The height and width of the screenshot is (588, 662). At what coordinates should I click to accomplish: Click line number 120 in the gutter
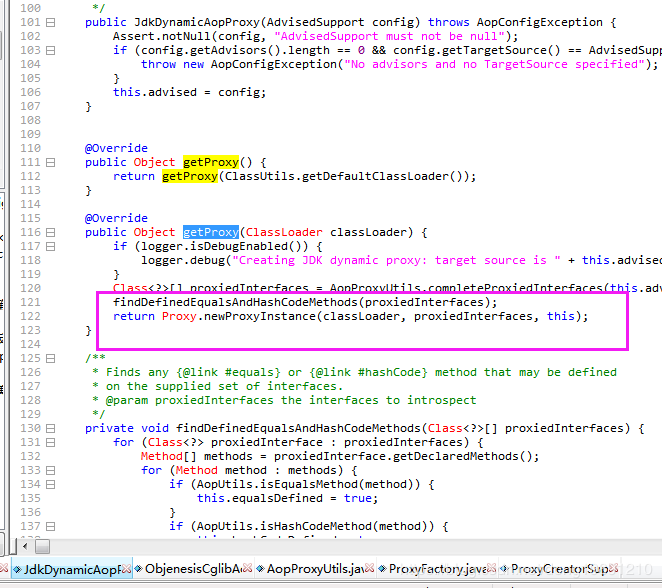click(30, 289)
